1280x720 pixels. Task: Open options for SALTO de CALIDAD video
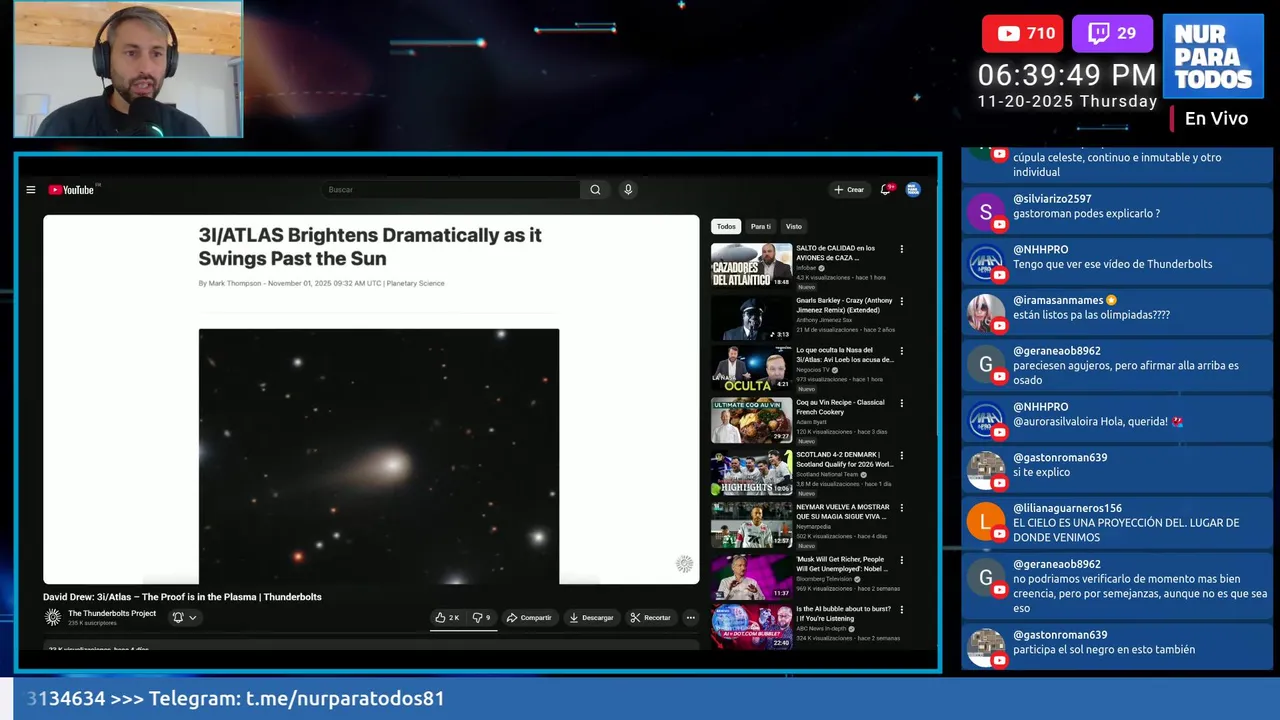901,249
